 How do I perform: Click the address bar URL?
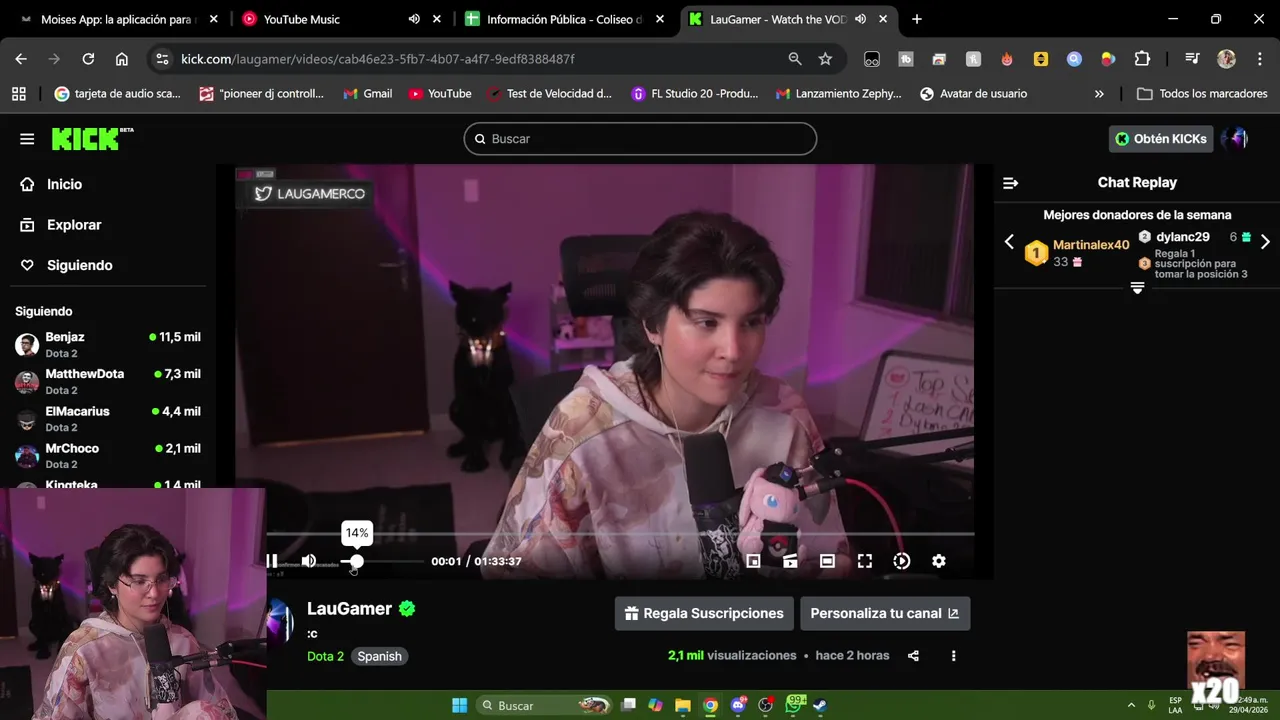pos(378,59)
